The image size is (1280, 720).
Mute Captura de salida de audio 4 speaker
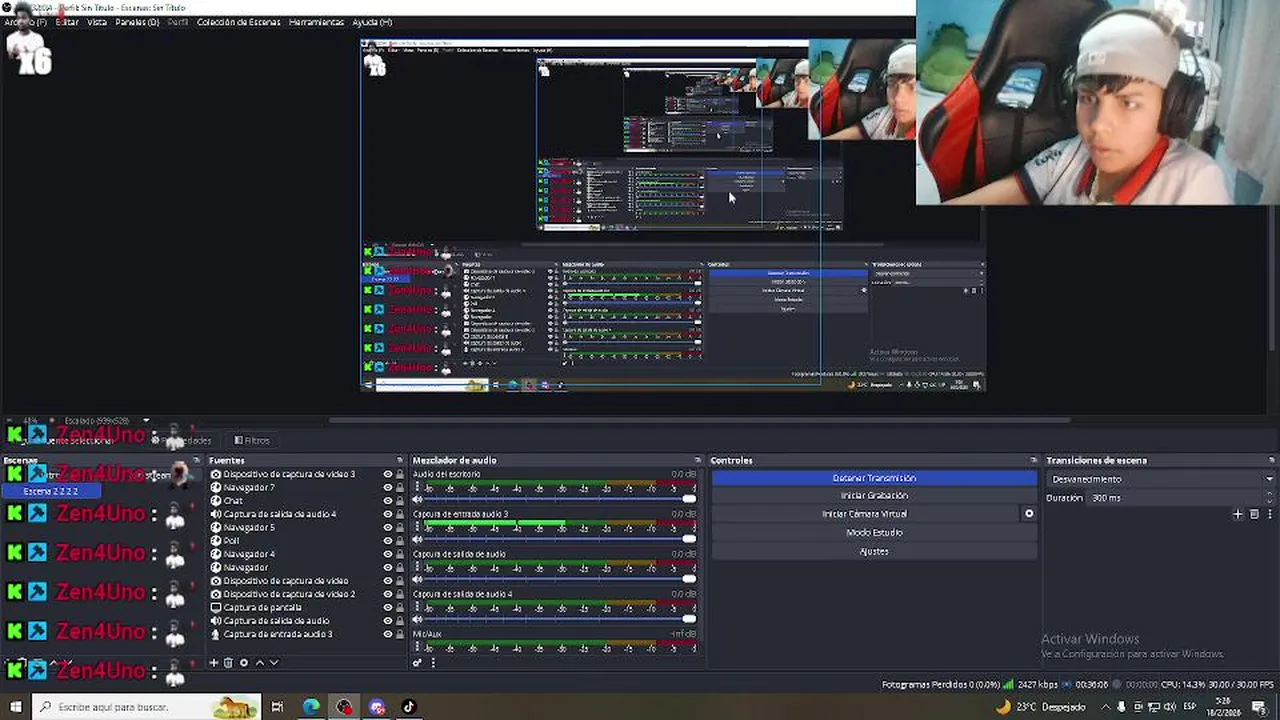(417, 619)
